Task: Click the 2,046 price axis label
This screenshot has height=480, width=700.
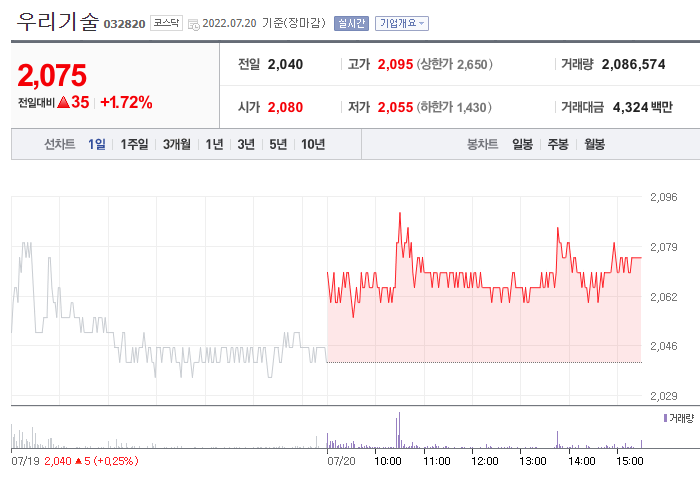Action: 663,346
